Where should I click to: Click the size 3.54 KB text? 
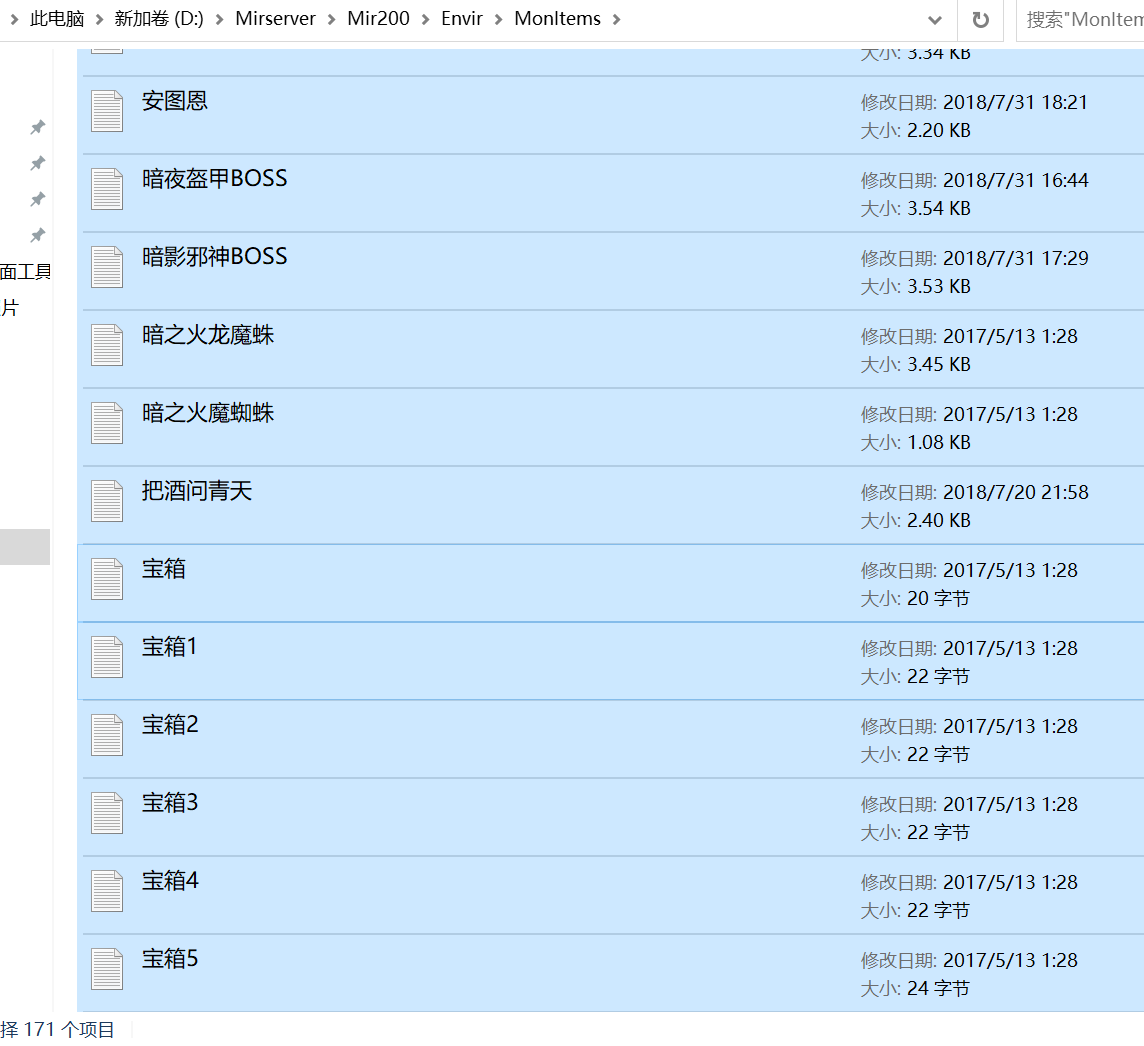point(938,209)
